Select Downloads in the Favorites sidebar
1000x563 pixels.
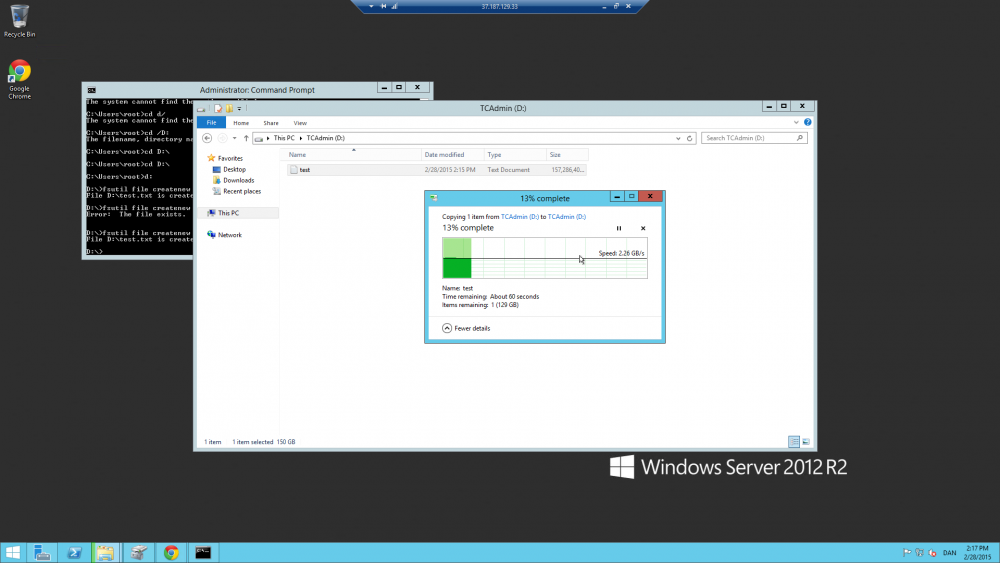(x=238, y=180)
